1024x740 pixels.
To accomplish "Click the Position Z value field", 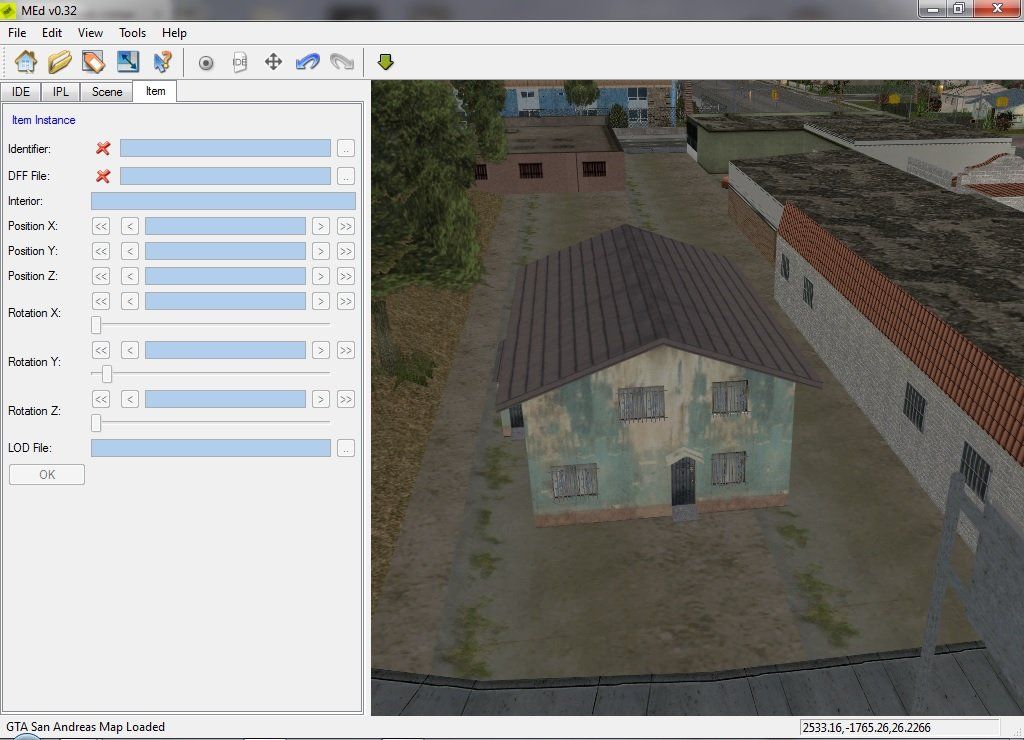I will [x=225, y=276].
